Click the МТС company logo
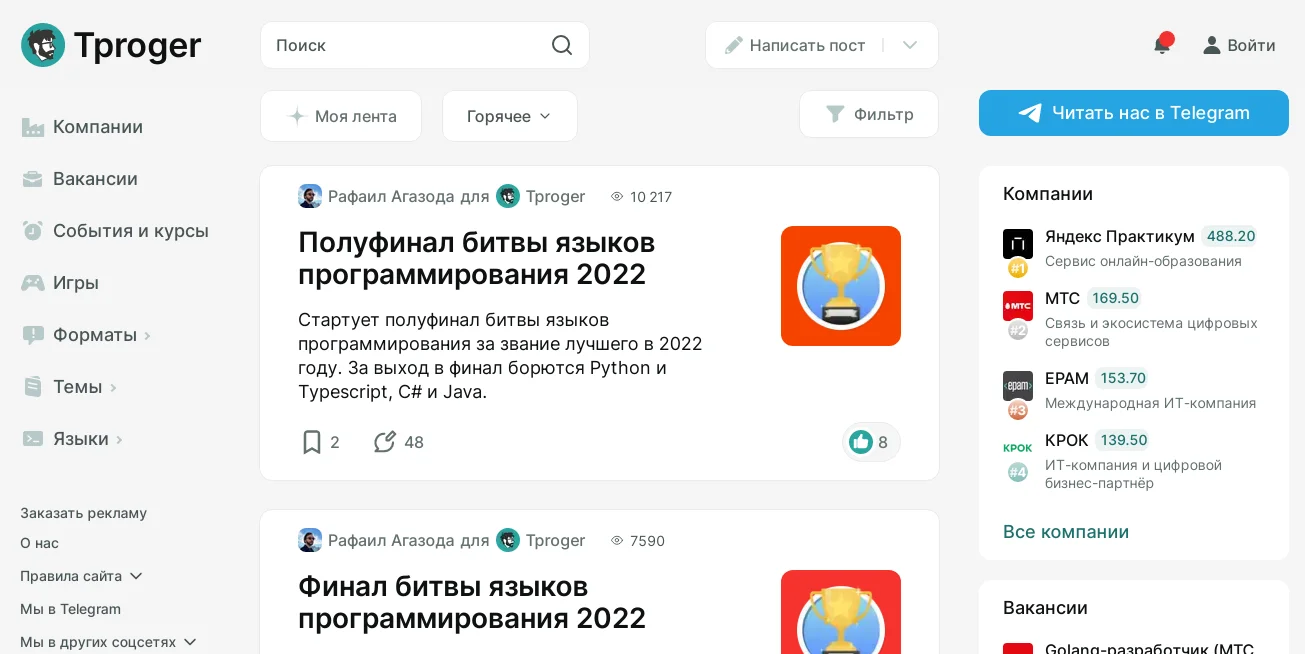1305x654 pixels. coord(1018,306)
